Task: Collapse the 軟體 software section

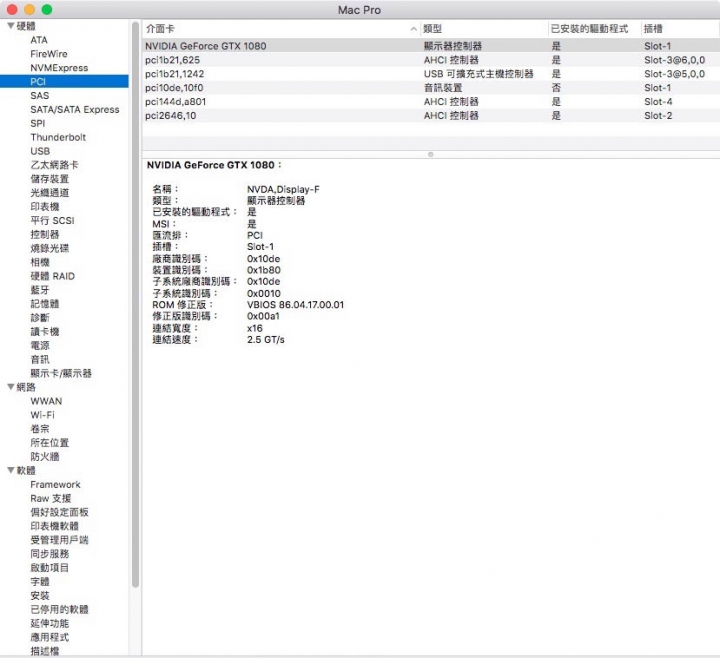Action: 11,470
